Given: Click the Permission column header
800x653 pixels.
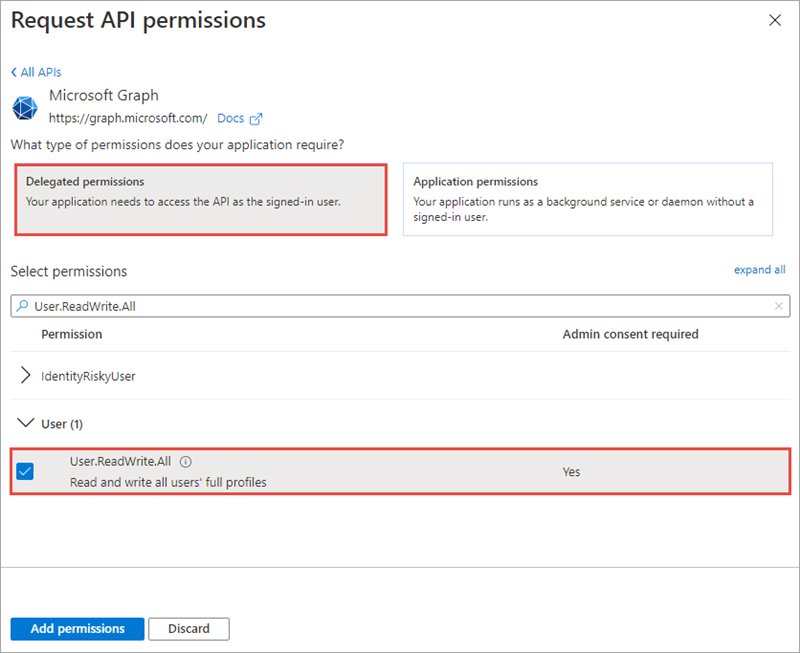Looking at the screenshot, I should click(72, 334).
